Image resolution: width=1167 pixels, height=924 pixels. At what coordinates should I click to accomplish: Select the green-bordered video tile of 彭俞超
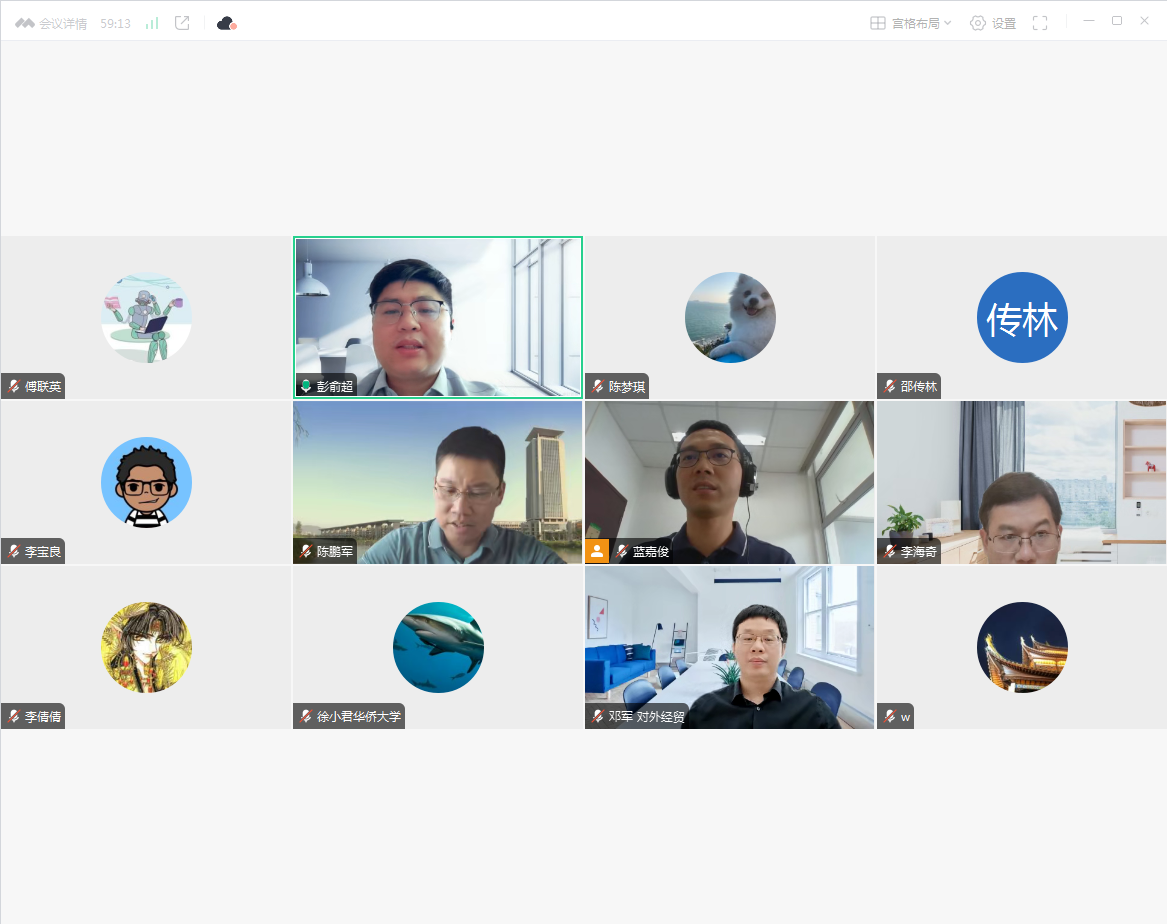438,318
